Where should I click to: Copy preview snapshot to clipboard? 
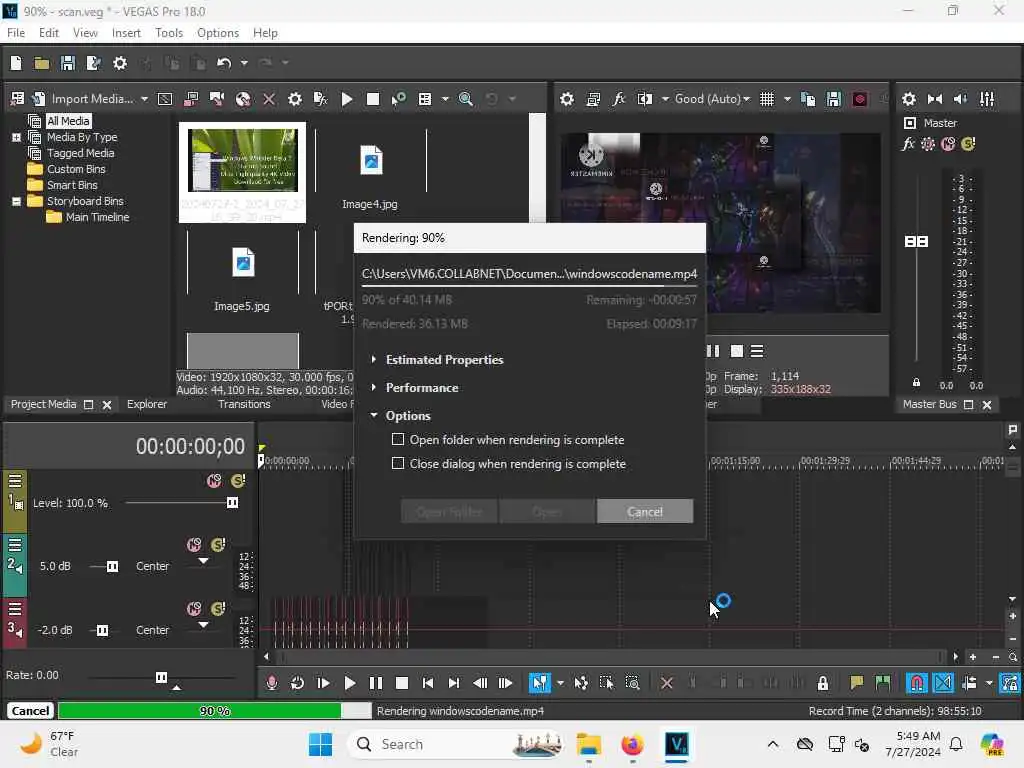[808, 99]
